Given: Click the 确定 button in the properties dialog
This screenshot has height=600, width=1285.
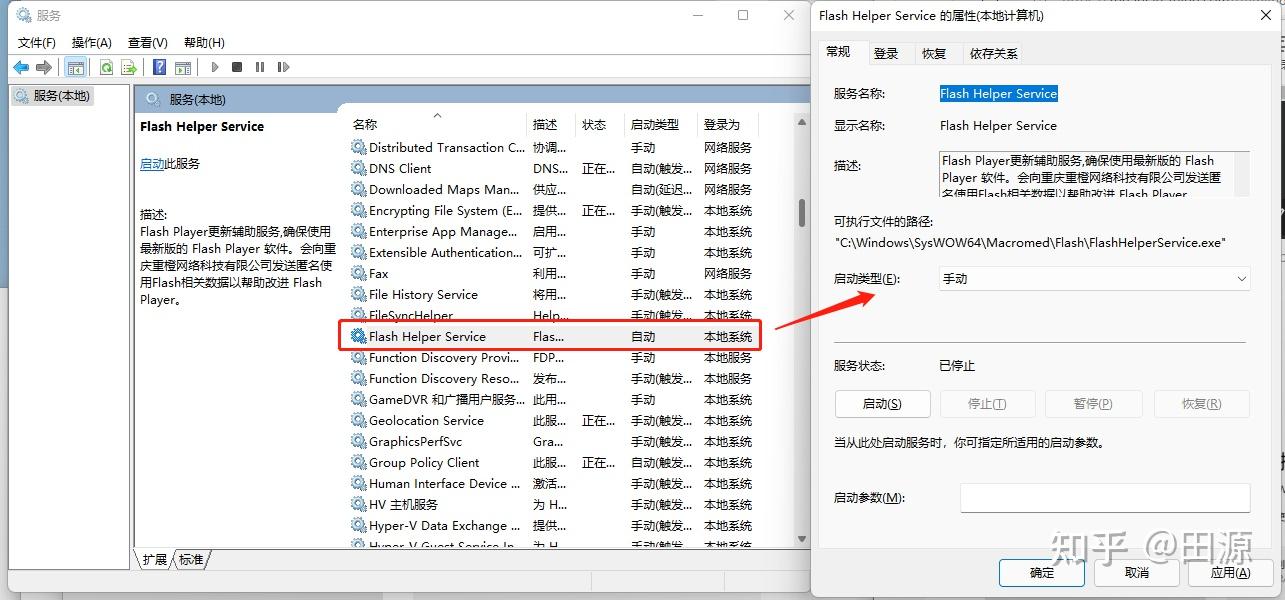Looking at the screenshot, I should tap(1041, 573).
